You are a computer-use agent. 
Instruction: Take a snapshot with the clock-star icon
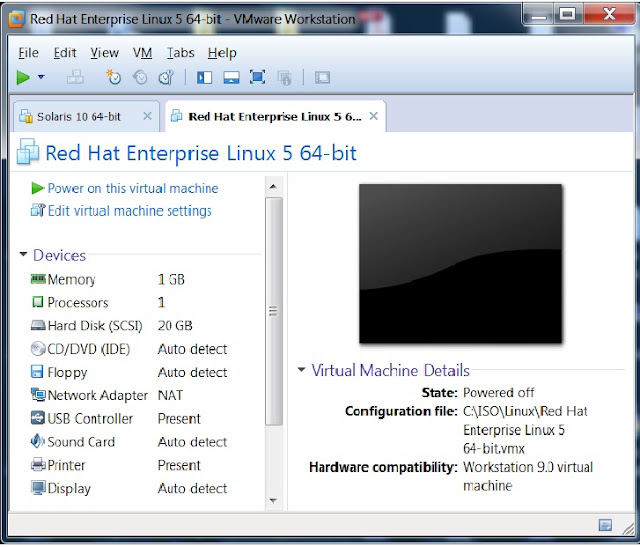[113, 77]
